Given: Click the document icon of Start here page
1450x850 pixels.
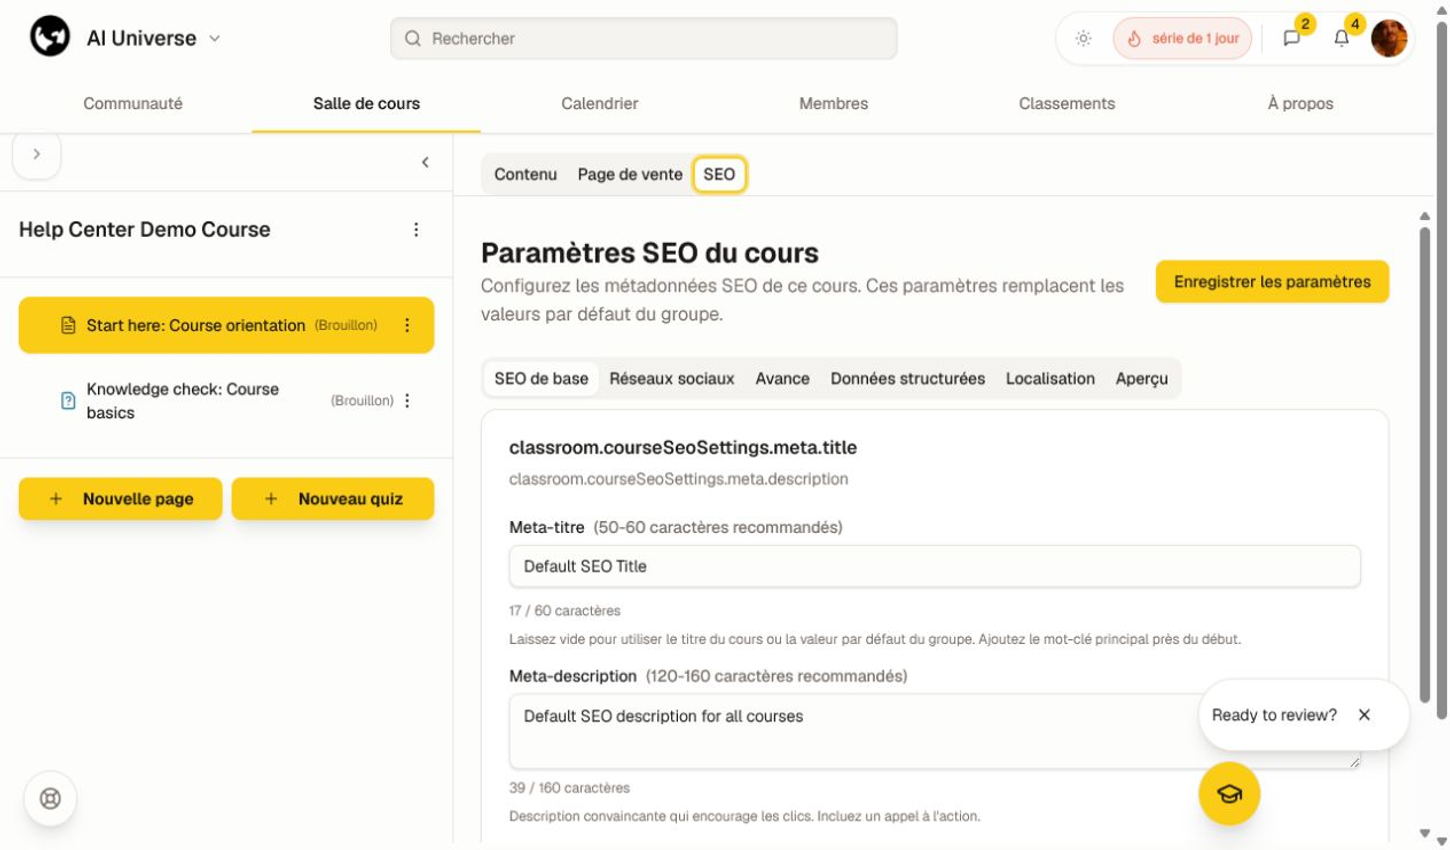Looking at the screenshot, I should 68,325.
